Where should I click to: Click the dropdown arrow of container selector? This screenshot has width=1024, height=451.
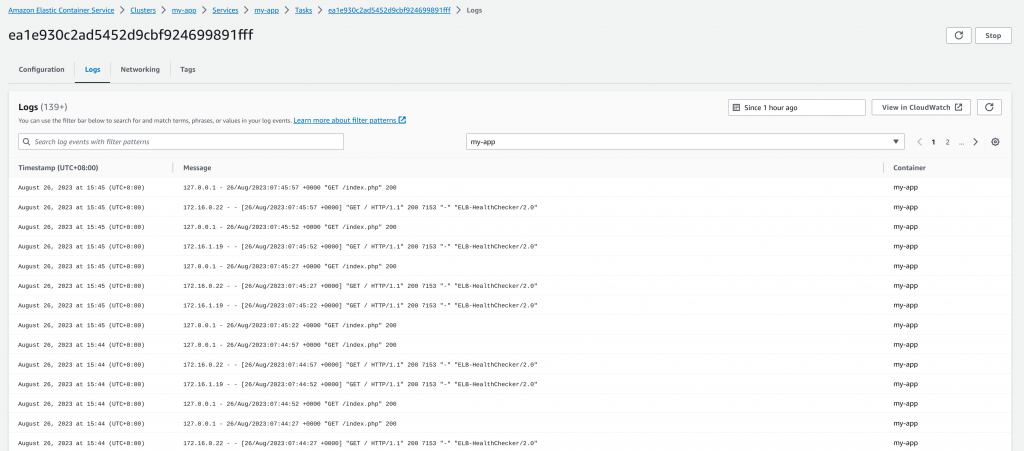895,142
